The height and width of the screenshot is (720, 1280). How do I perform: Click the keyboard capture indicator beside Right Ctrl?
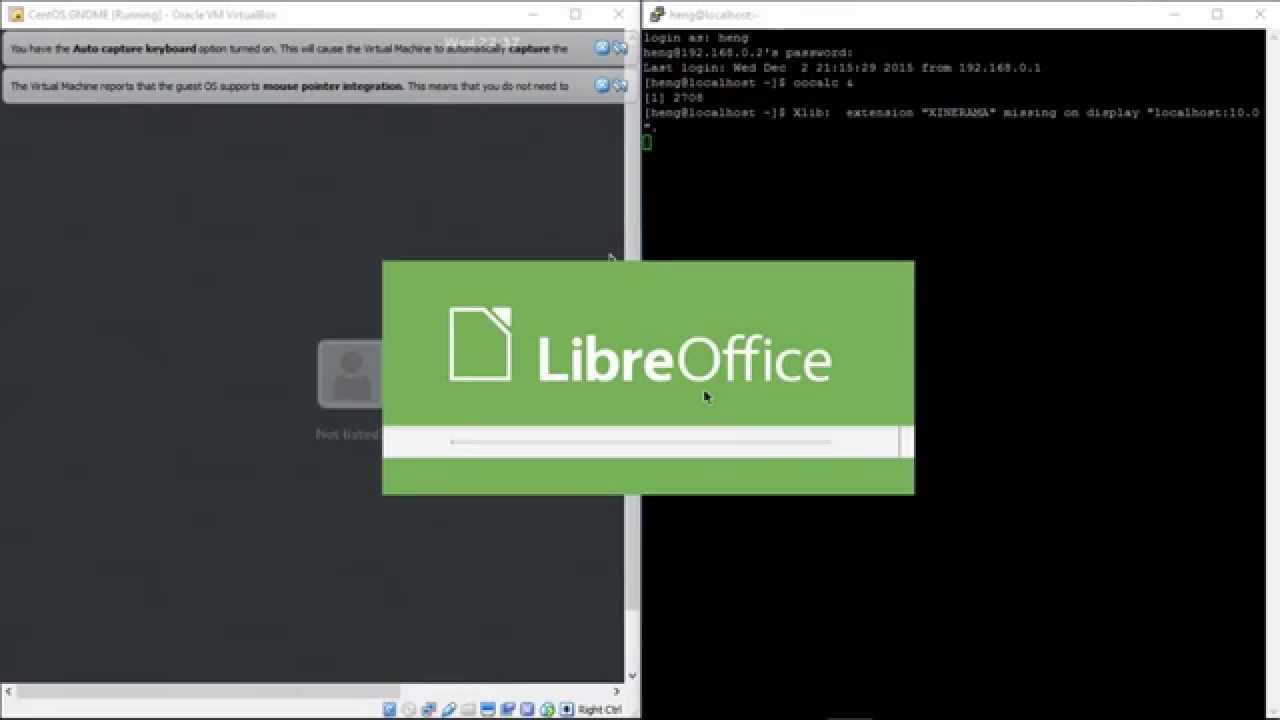(x=567, y=709)
